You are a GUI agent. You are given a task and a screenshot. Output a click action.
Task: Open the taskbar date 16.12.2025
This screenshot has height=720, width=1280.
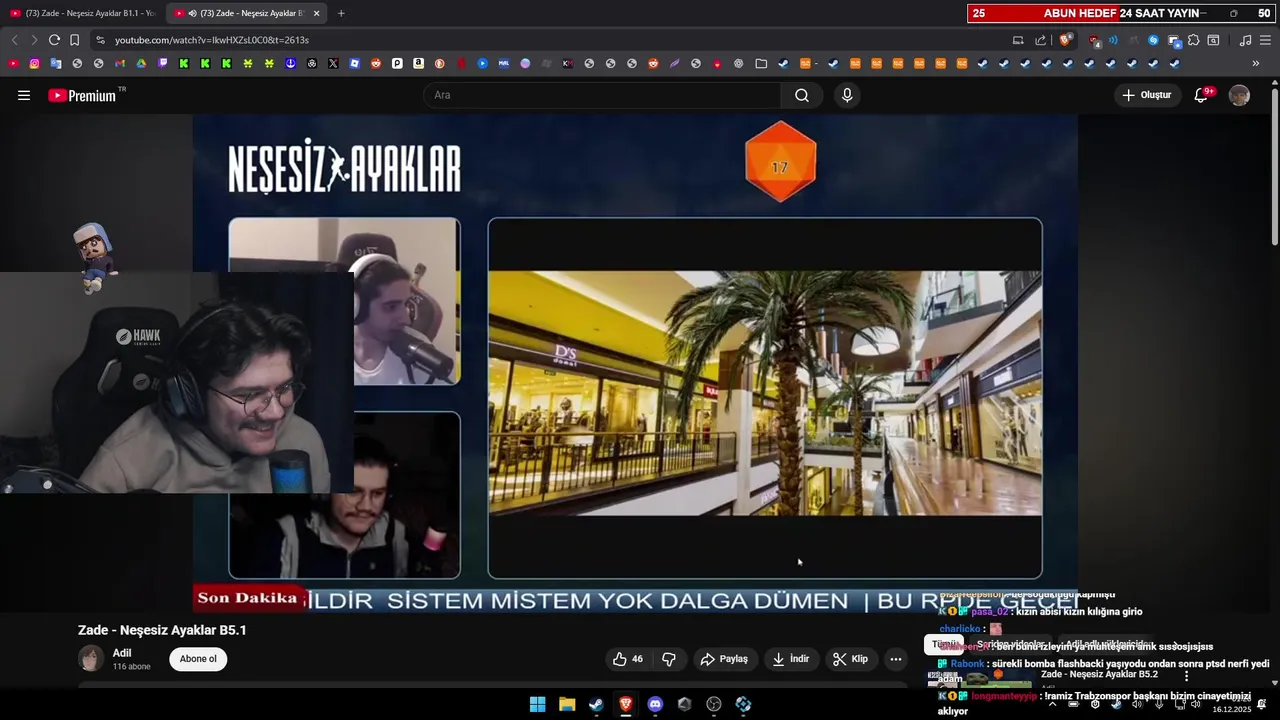1231,709
